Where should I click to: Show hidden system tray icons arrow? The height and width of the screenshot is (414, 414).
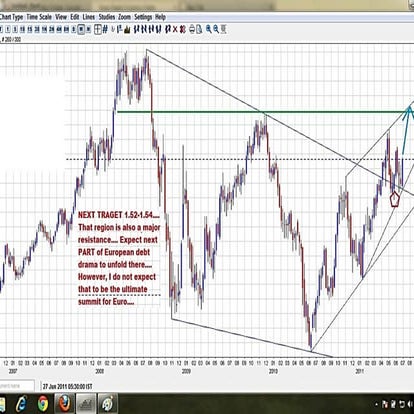376,404
